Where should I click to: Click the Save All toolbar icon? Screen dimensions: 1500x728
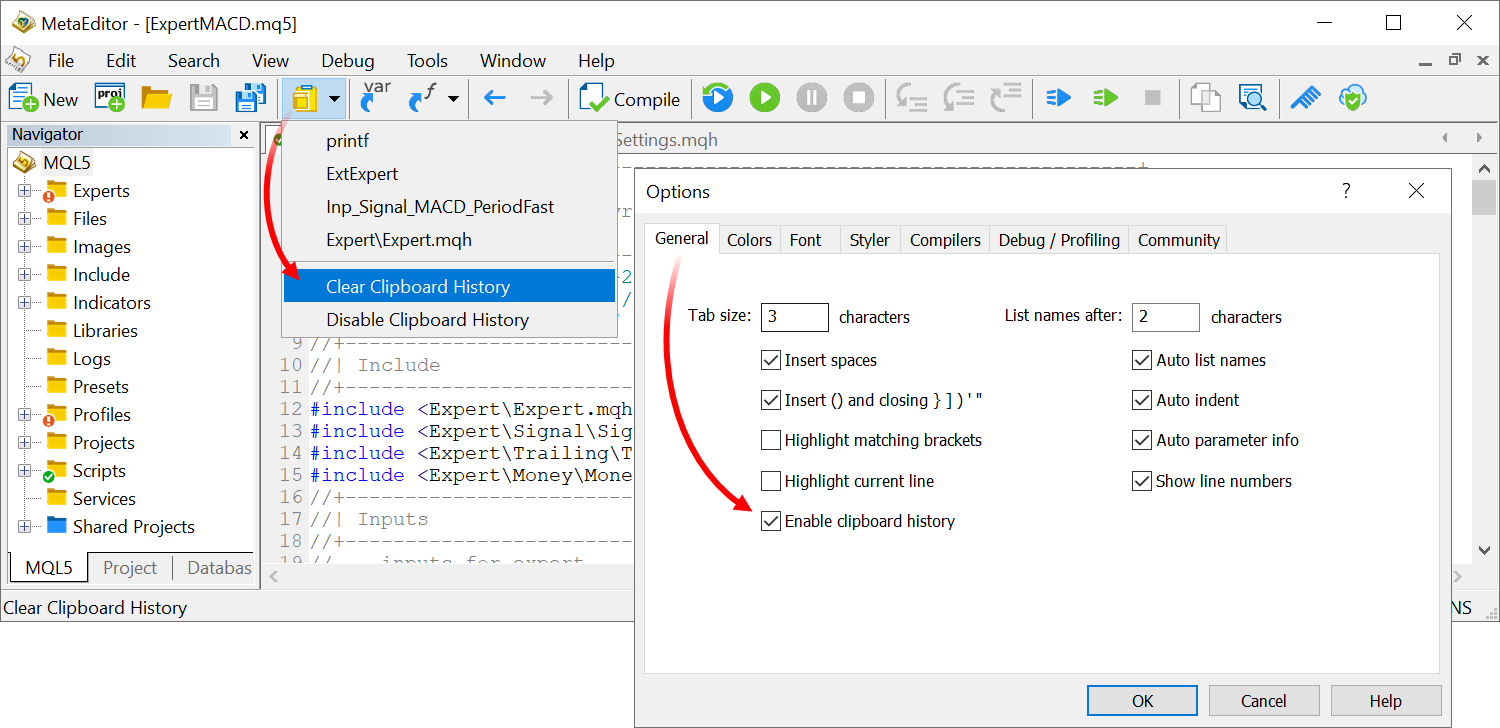coord(249,98)
